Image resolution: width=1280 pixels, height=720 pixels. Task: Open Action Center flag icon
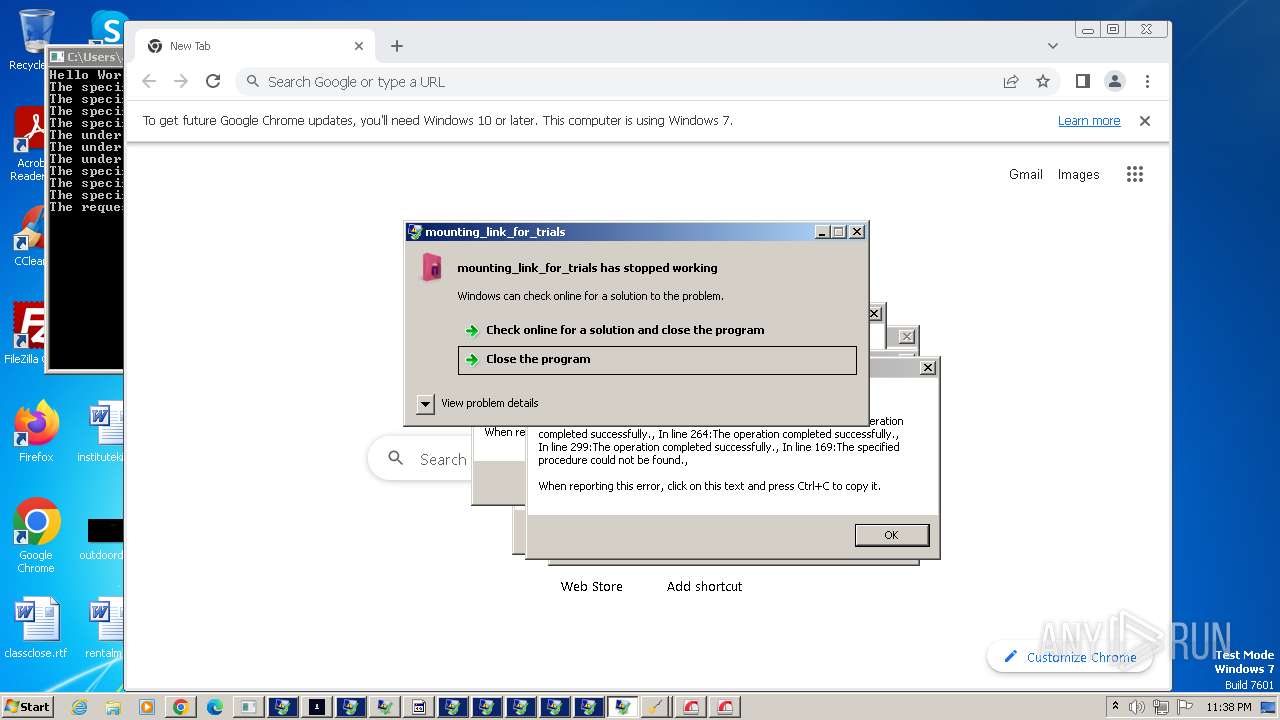(1186, 707)
